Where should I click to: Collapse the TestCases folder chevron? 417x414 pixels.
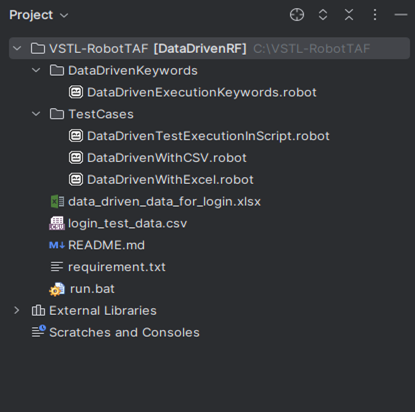(36, 114)
